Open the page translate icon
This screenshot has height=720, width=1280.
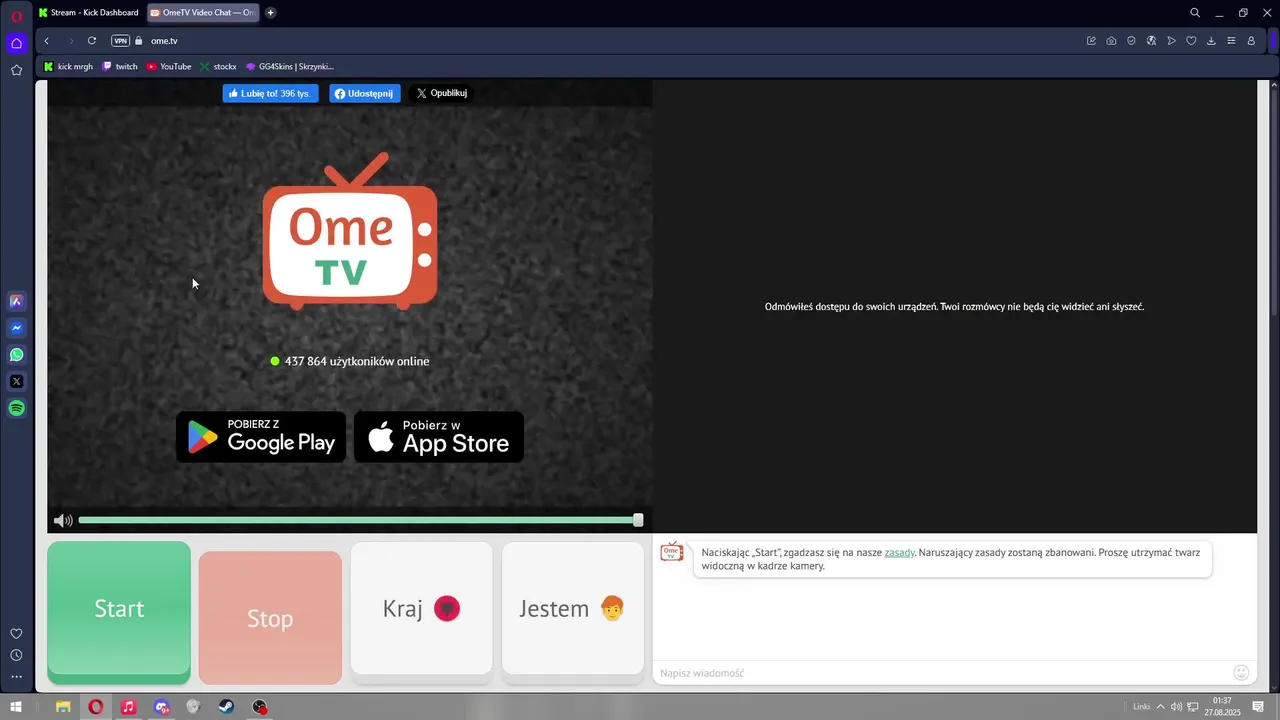click(x=1151, y=41)
